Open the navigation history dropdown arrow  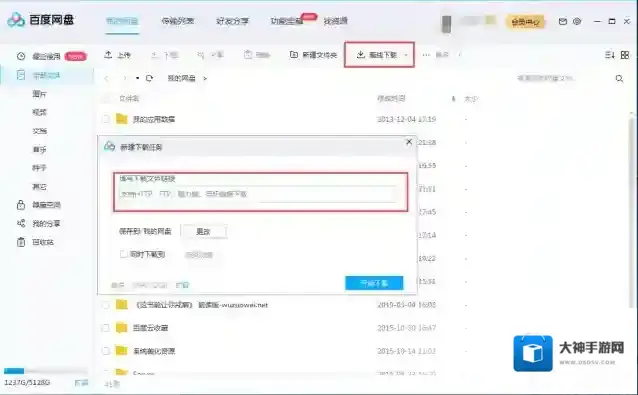[x=138, y=78]
